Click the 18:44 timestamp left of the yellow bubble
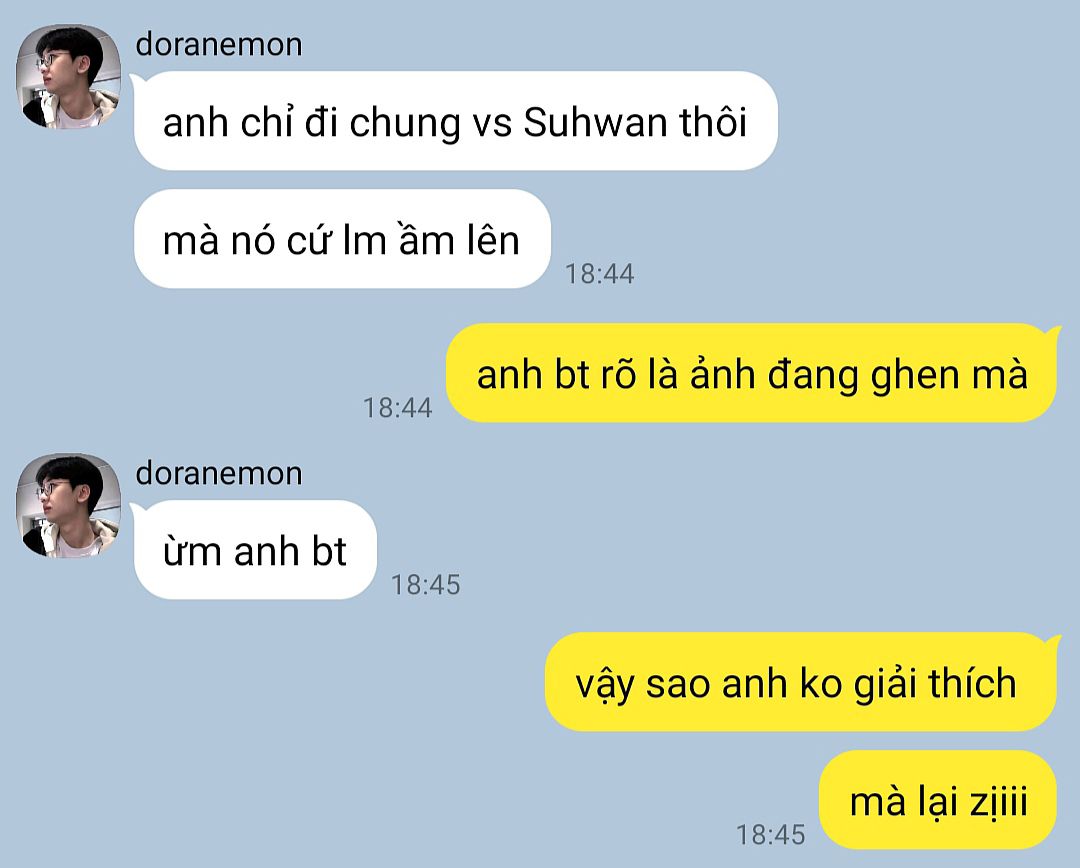The width and height of the screenshot is (1080, 868). pyautogui.click(x=397, y=408)
